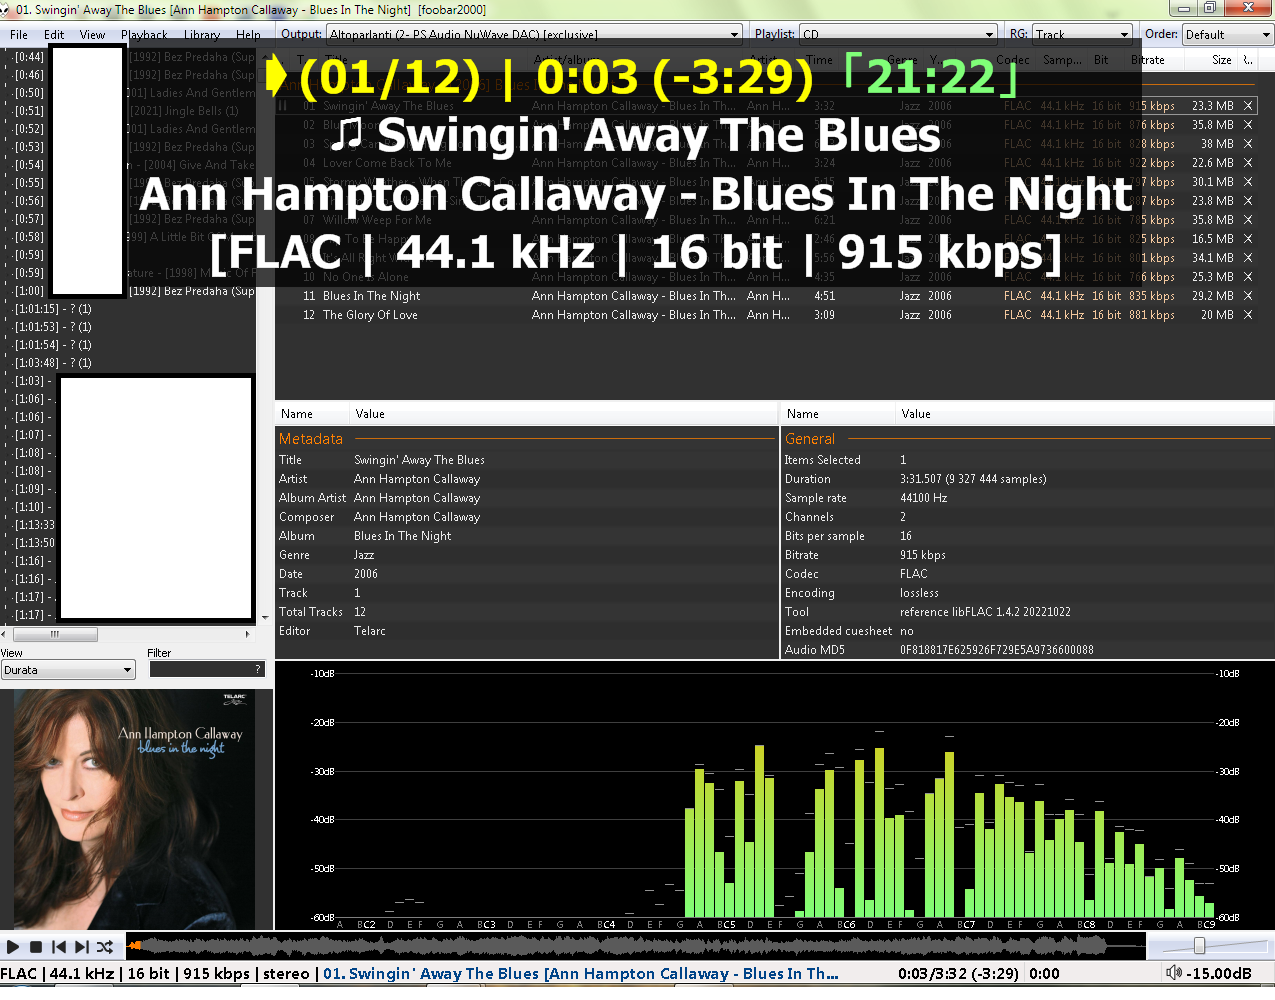This screenshot has width=1275, height=1000.
Task: Remove the 23.3 MB track with its X
Action: pos(1248,106)
